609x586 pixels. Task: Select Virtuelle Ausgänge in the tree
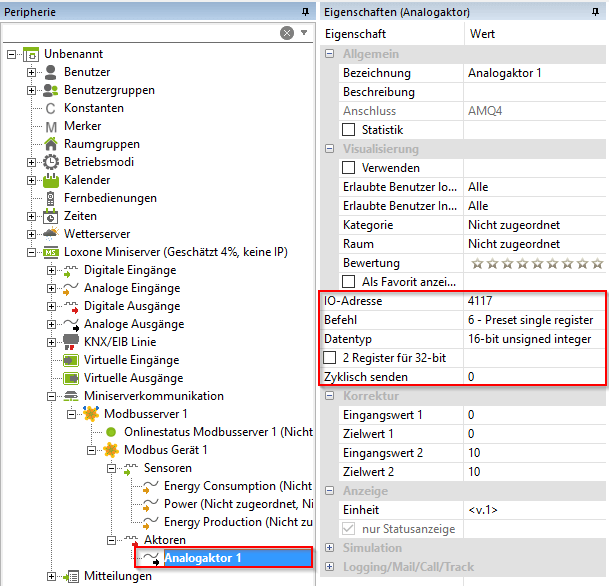coord(133,378)
